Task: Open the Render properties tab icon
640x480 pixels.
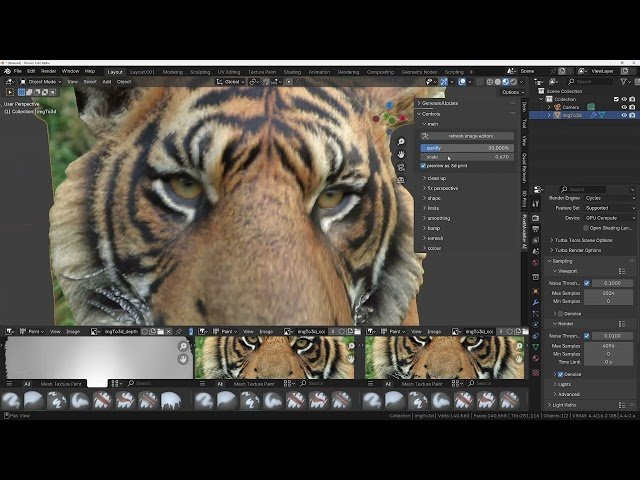Action: [x=536, y=218]
